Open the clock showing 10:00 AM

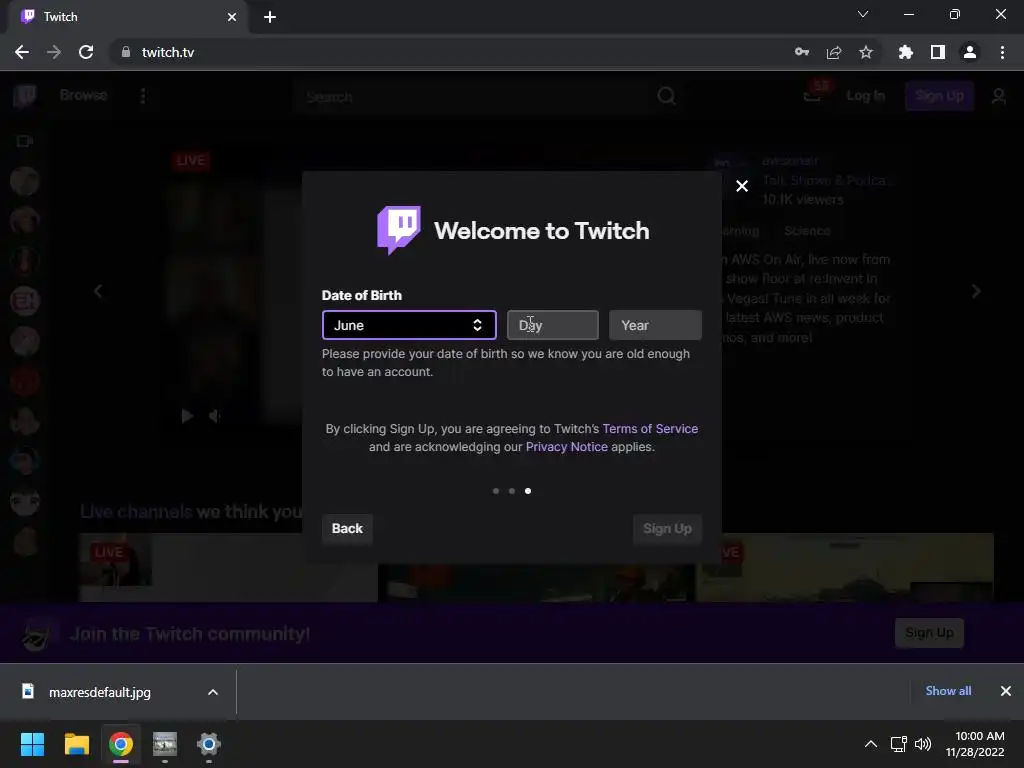pos(976,744)
